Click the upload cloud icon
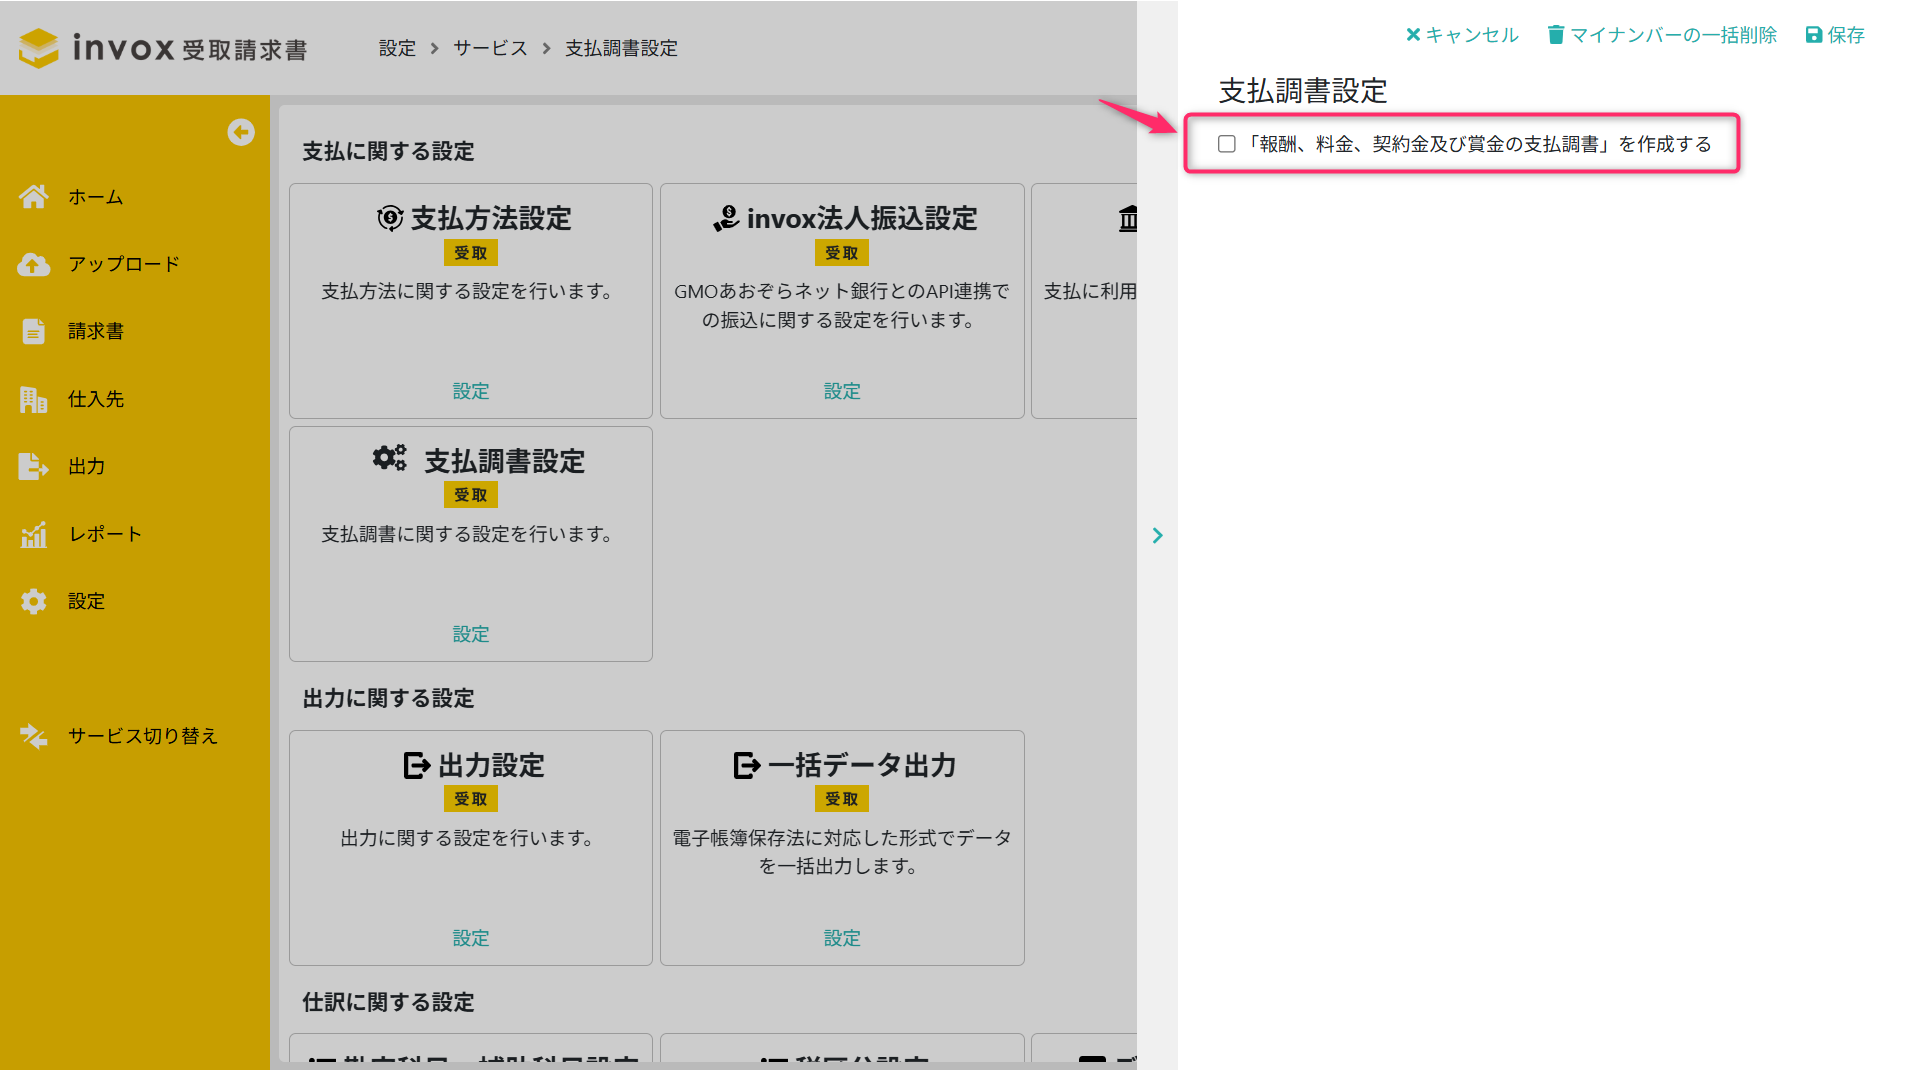 coord(34,264)
